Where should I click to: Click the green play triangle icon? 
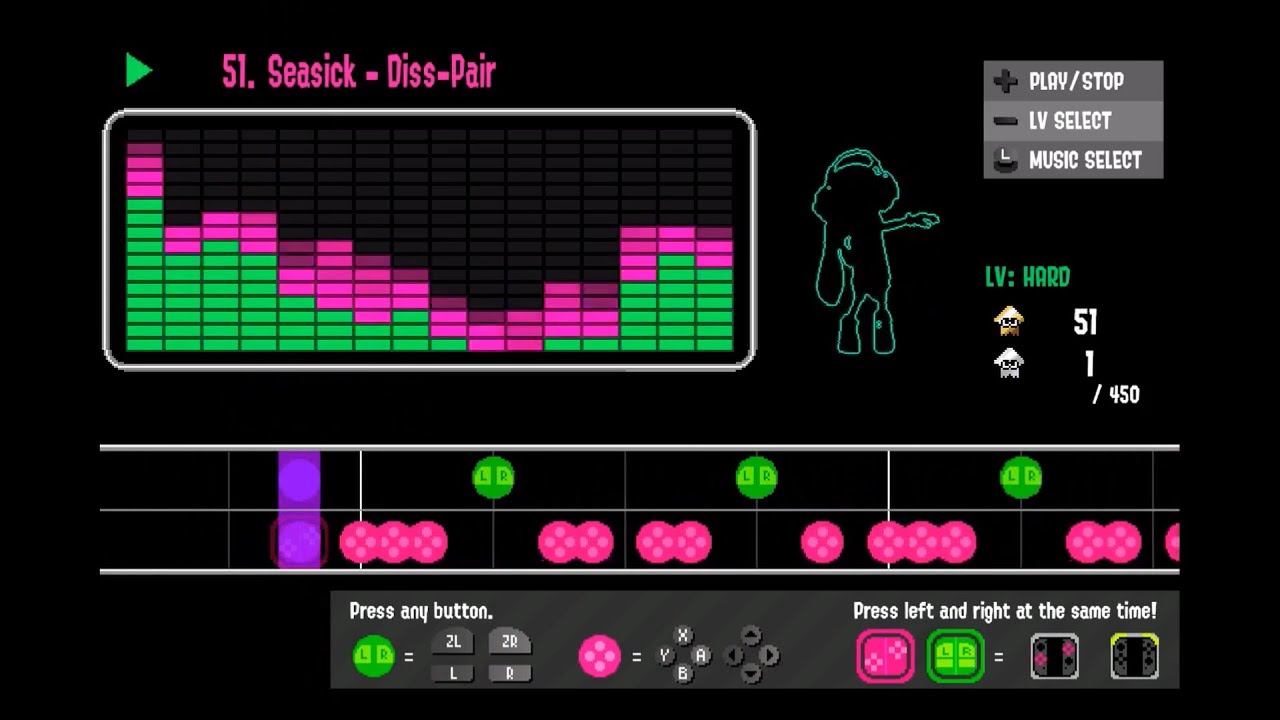139,71
